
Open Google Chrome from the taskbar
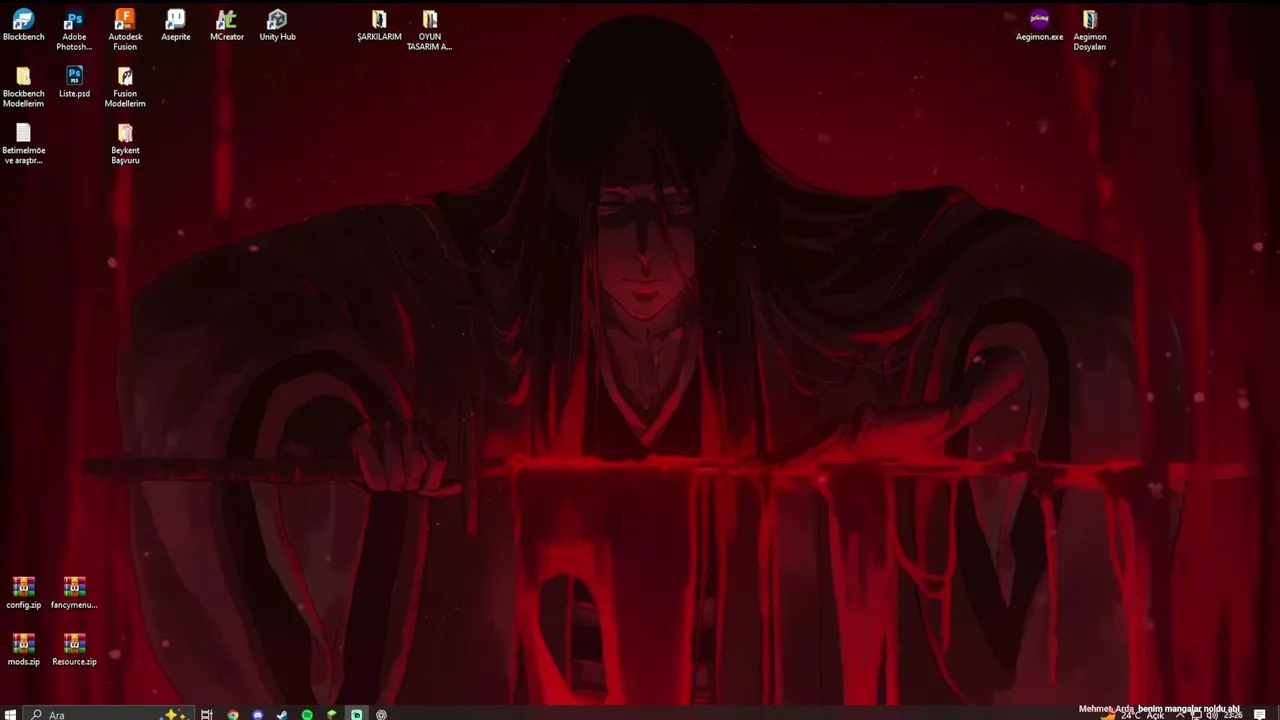233,714
